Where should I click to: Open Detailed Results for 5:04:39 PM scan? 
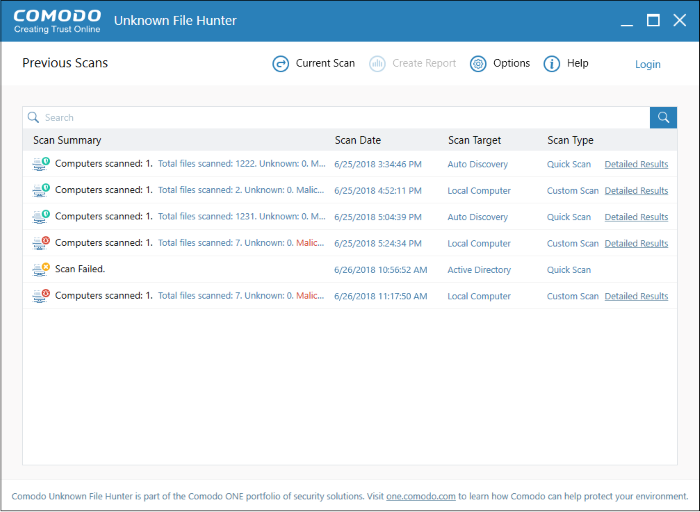(636, 217)
